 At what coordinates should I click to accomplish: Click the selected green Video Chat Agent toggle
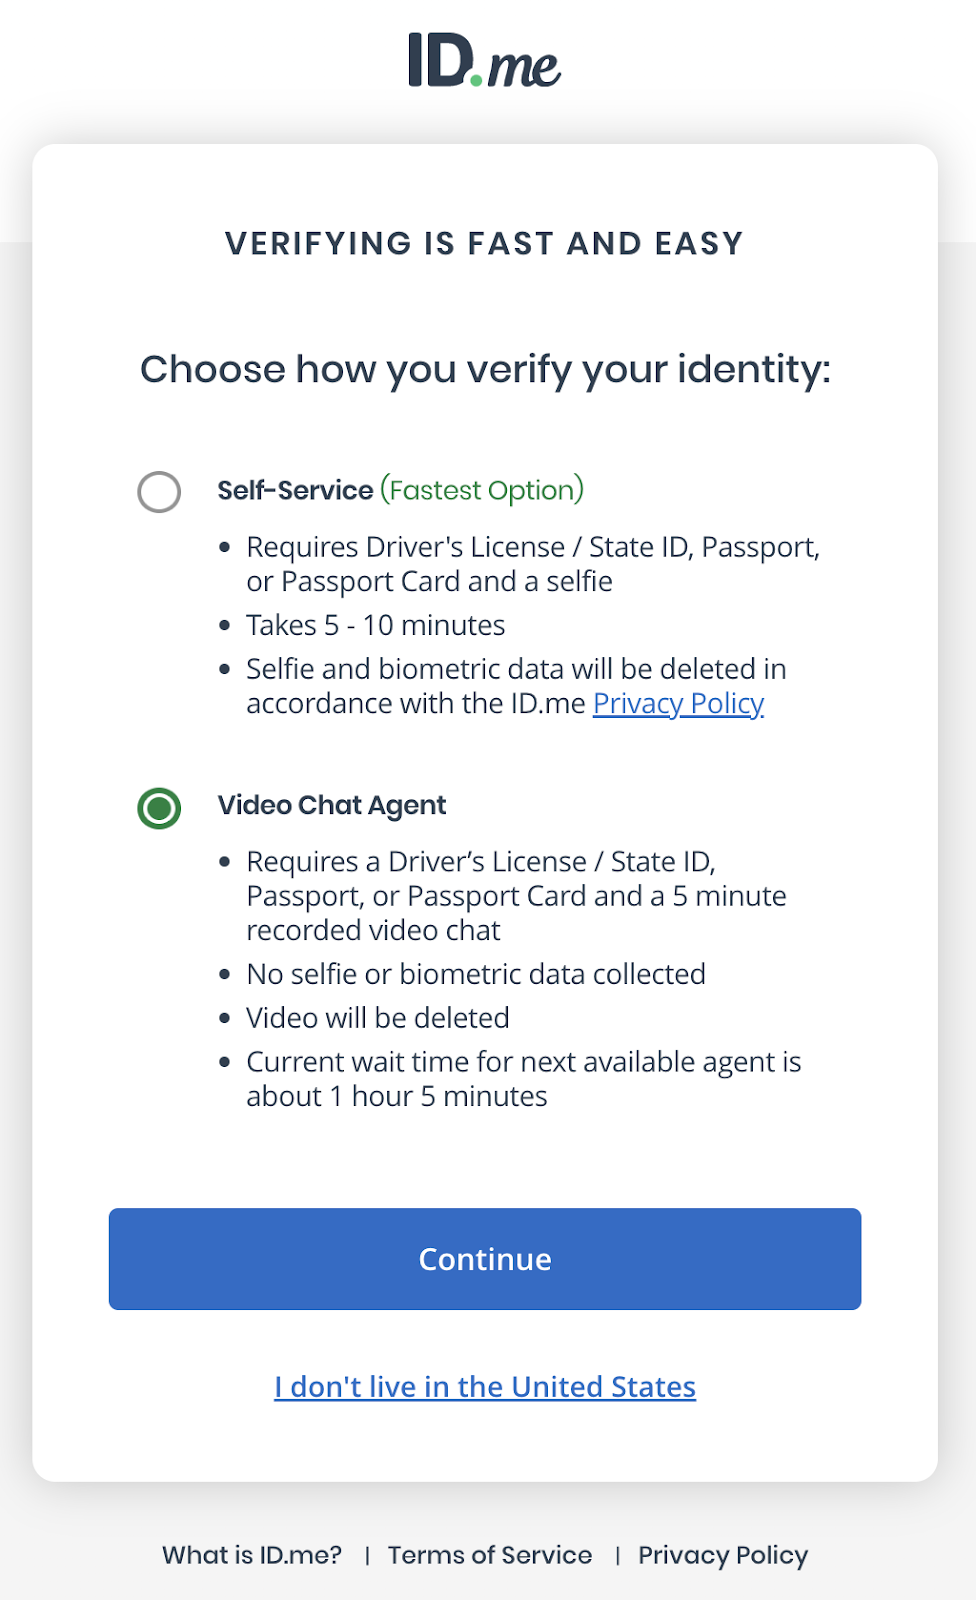click(158, 808)
